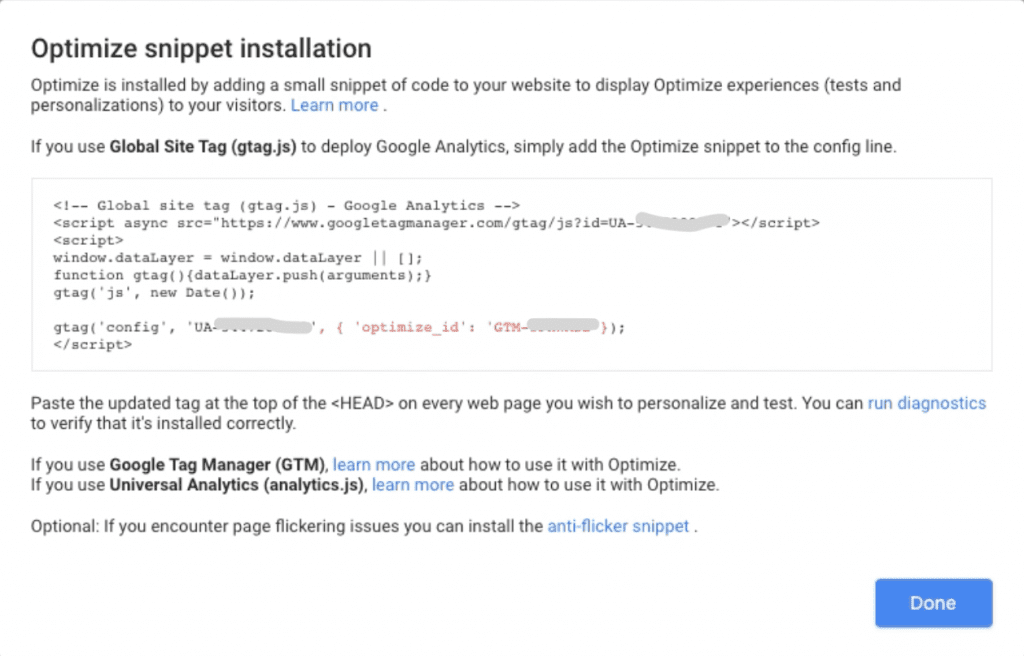Click the Learn more link about Optimize experiences

(334, 105)
